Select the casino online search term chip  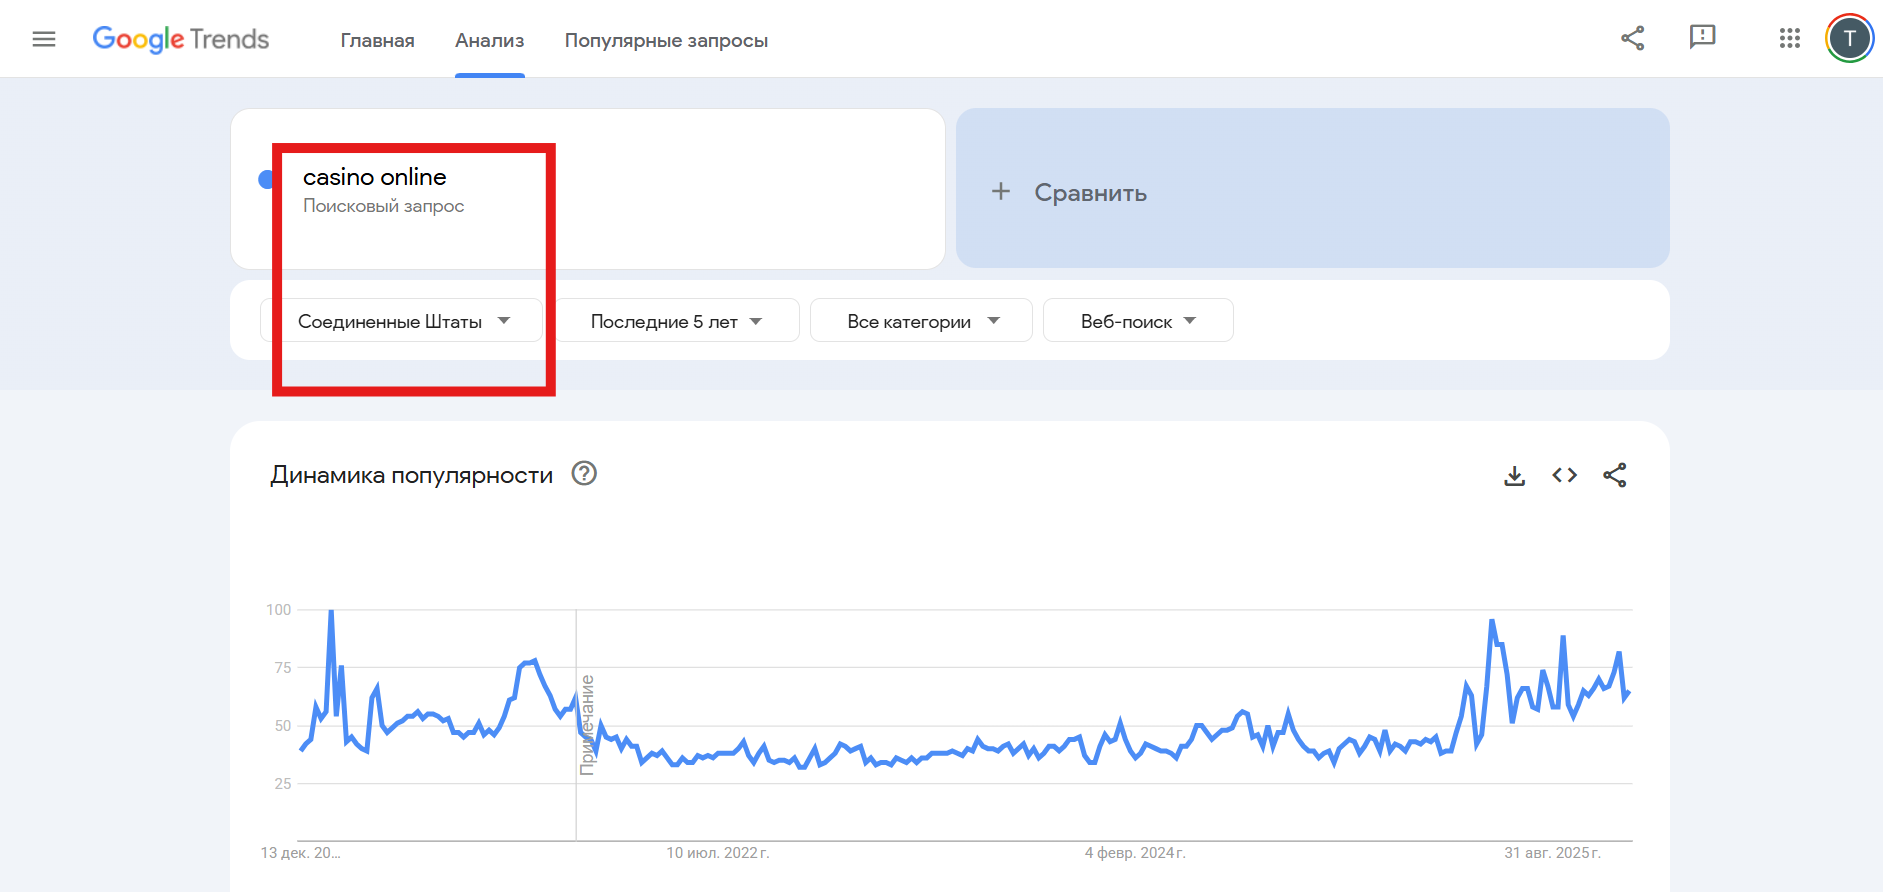[374, 177]
